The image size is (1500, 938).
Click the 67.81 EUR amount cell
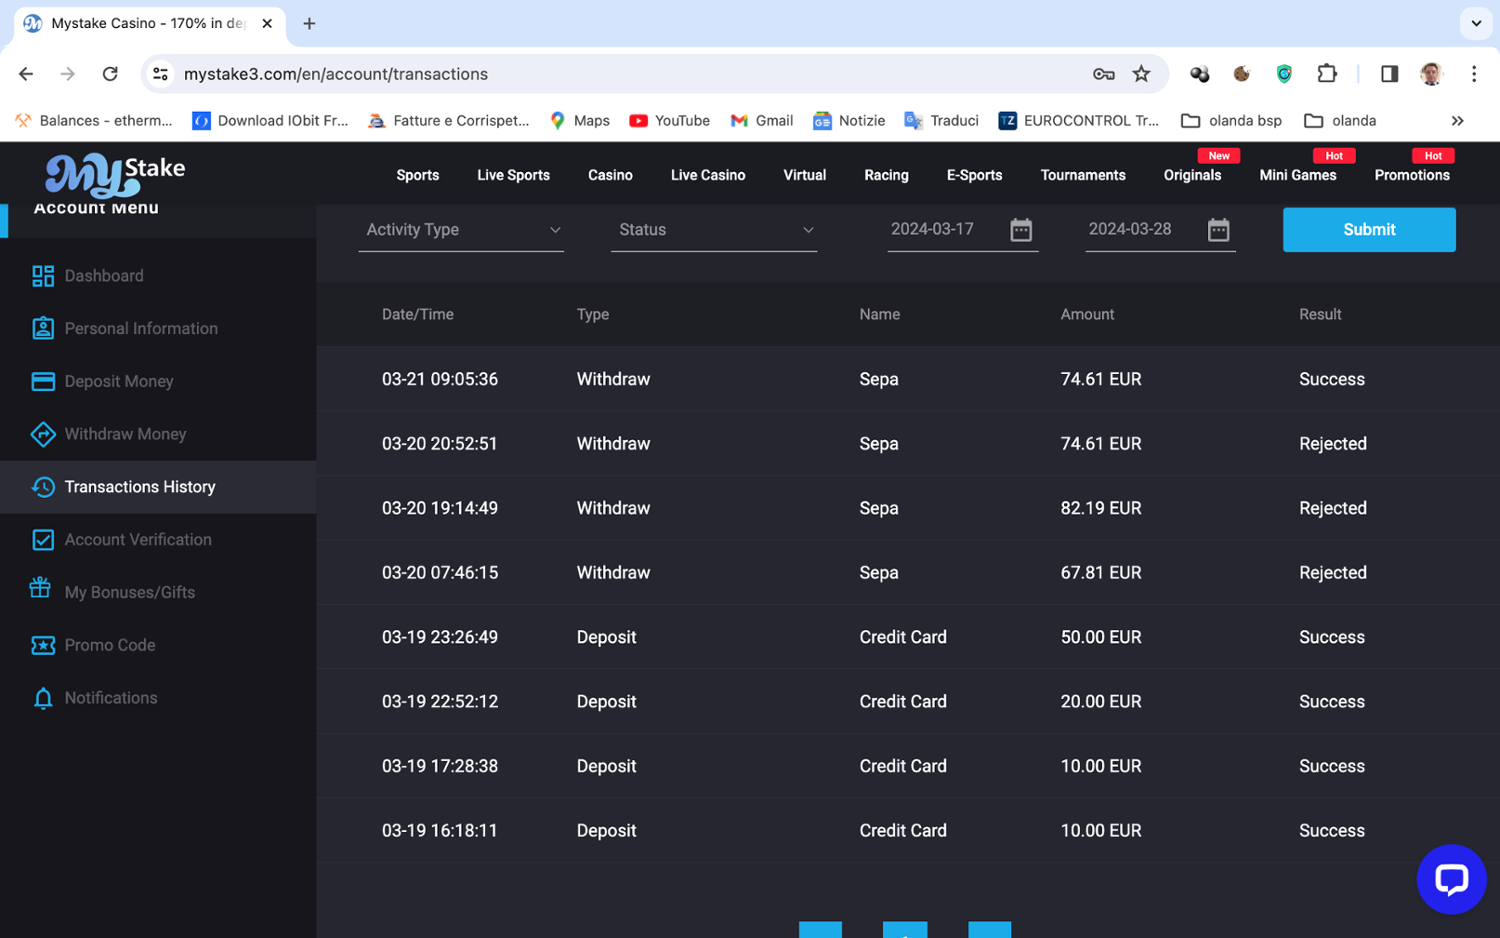click(x=1101, y=573)
